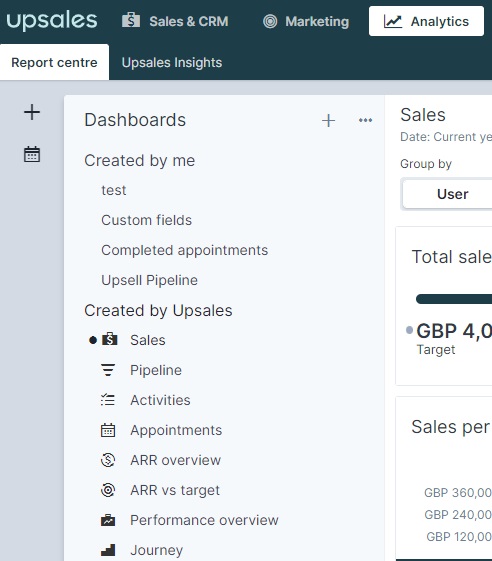Open the Appointments dashboard
492x561 pixels.
click(176, 430)
